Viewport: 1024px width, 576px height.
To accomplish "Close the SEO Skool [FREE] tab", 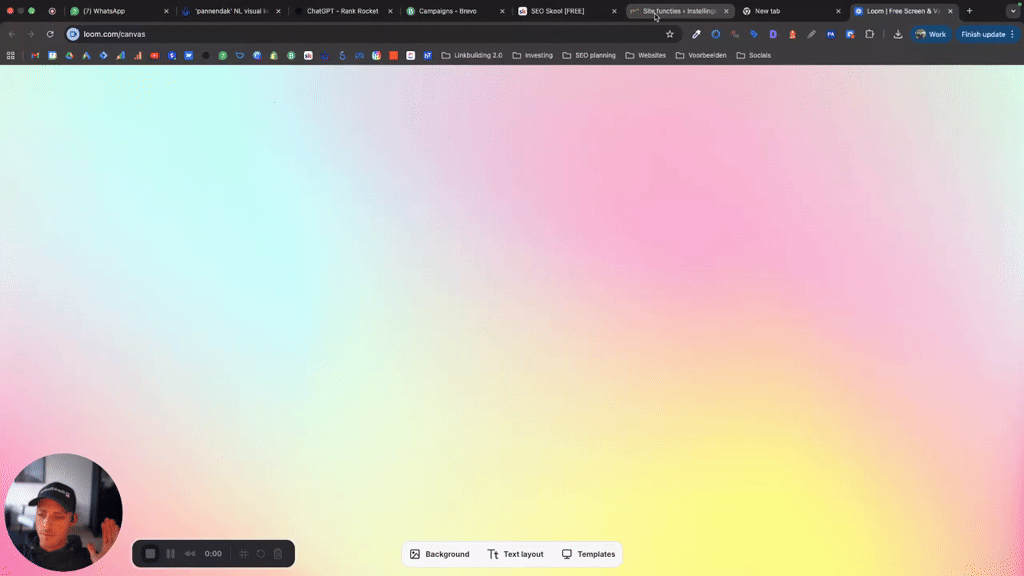I will pyautogui.click(x=614, y=11).
